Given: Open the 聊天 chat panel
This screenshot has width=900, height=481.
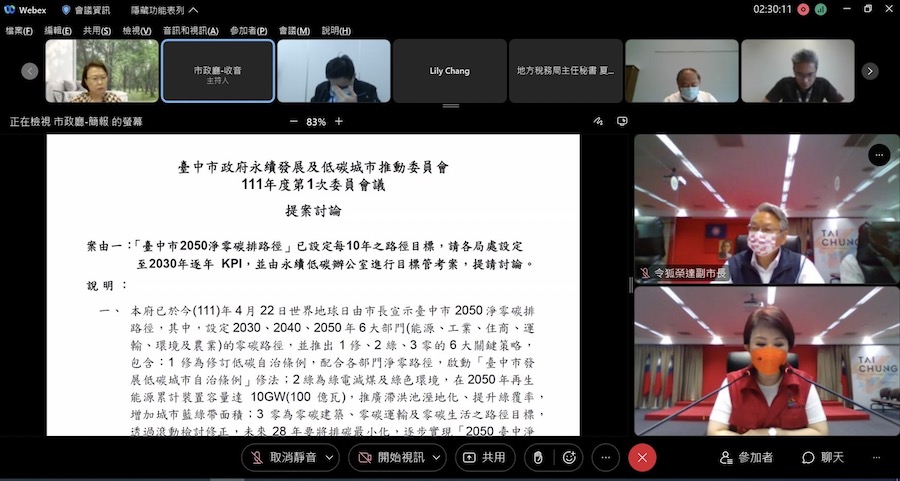Looking at the screenshot, I should [823, 457].
